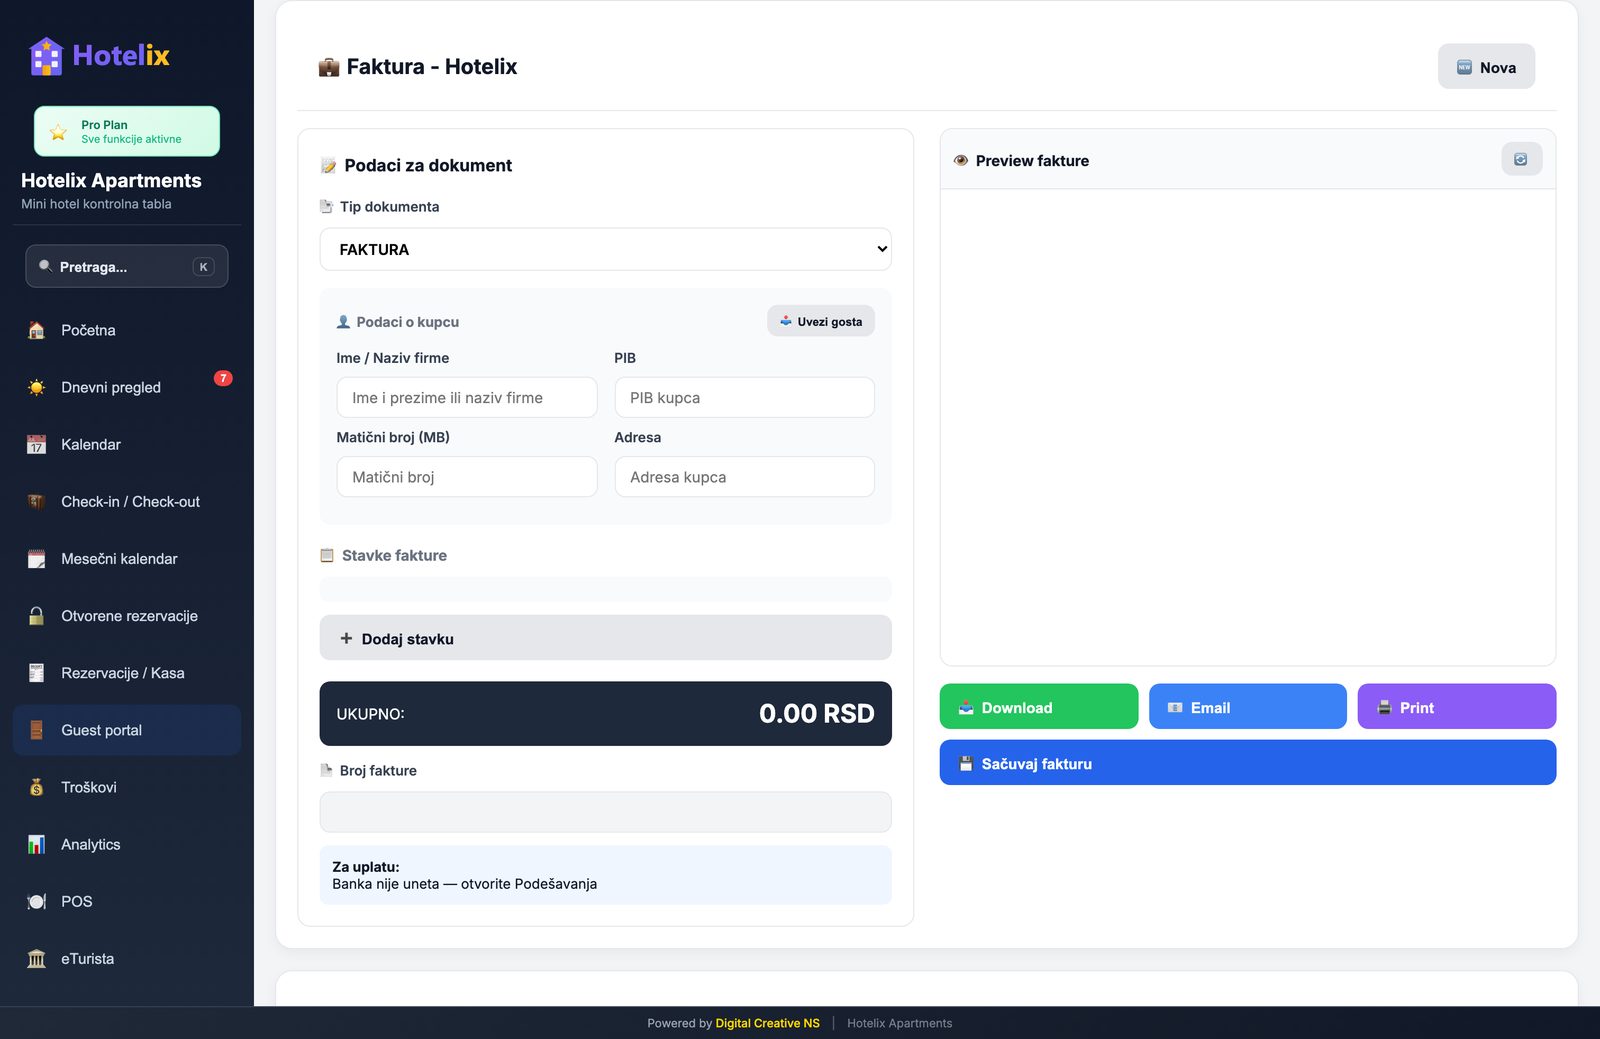Screen dimensions: 1600x1039
Task: Open eTurista in the sidebar
Action: pos(127,958)
